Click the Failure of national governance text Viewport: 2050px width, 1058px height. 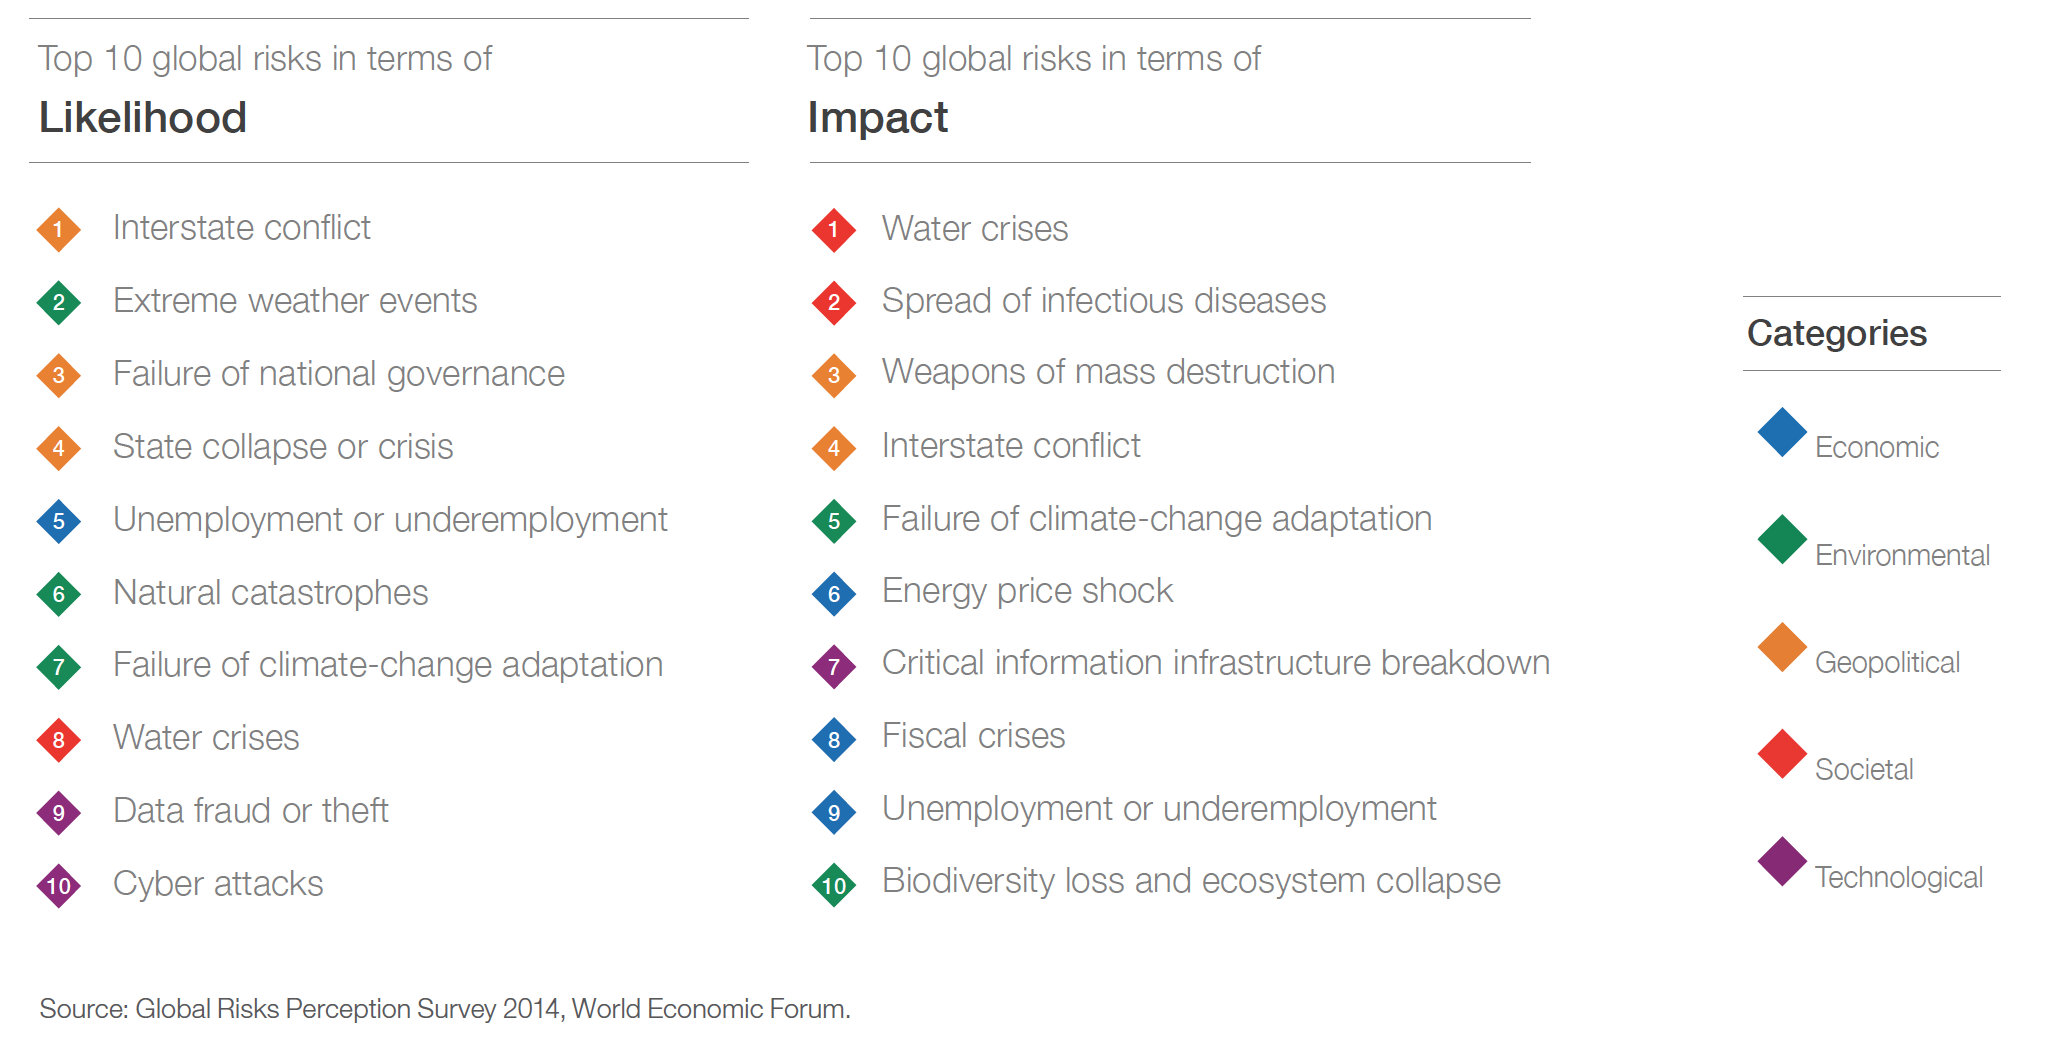click(x=339, y=374)
